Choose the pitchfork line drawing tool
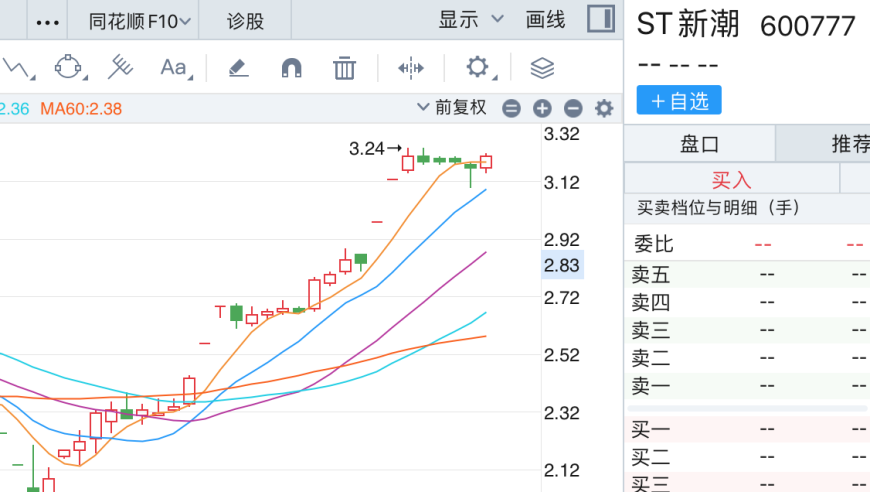870x492 pixels. click(x=120, y=68)
